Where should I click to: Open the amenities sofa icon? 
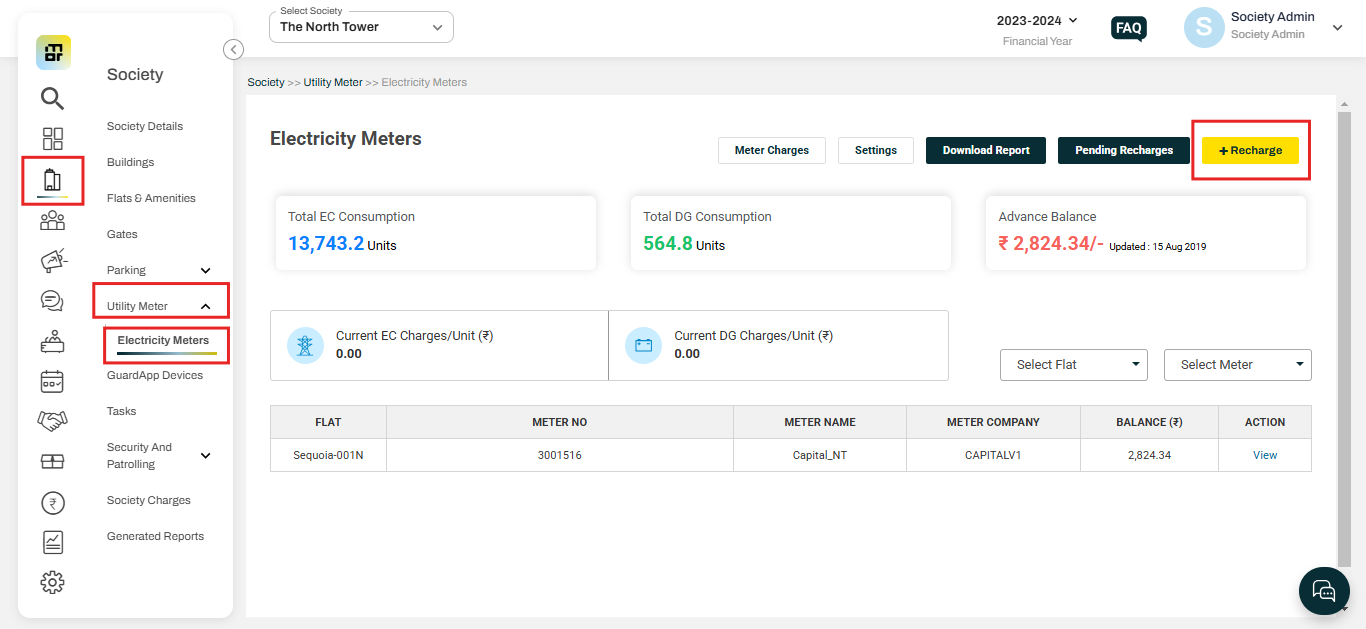tap(52, 341)
